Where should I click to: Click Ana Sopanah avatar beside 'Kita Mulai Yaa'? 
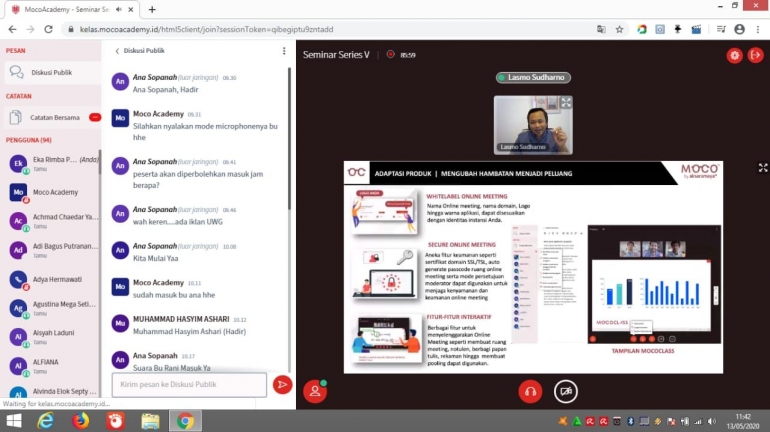click(x=120, y=250)
